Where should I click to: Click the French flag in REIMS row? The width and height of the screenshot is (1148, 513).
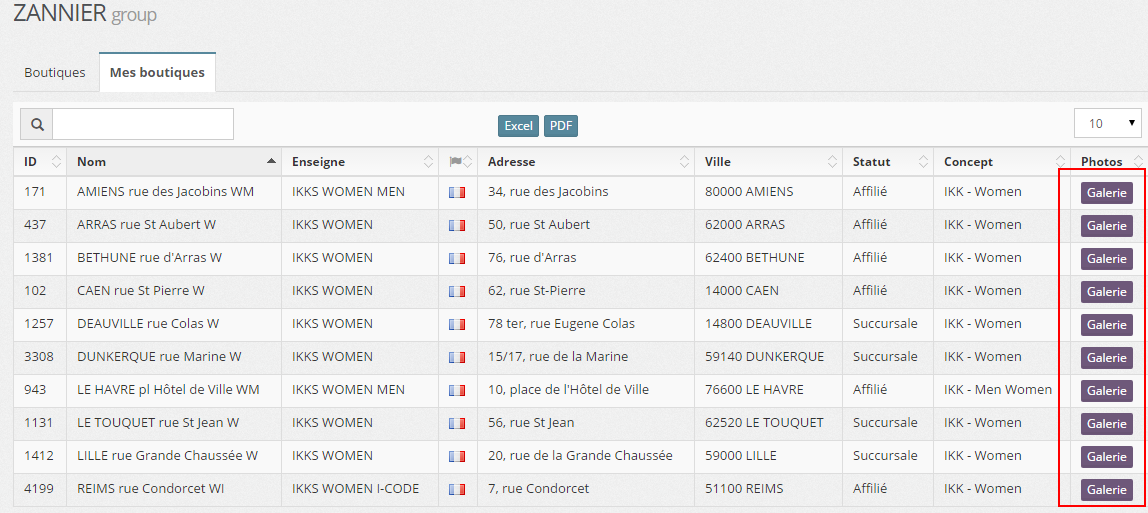coord(457,490)
